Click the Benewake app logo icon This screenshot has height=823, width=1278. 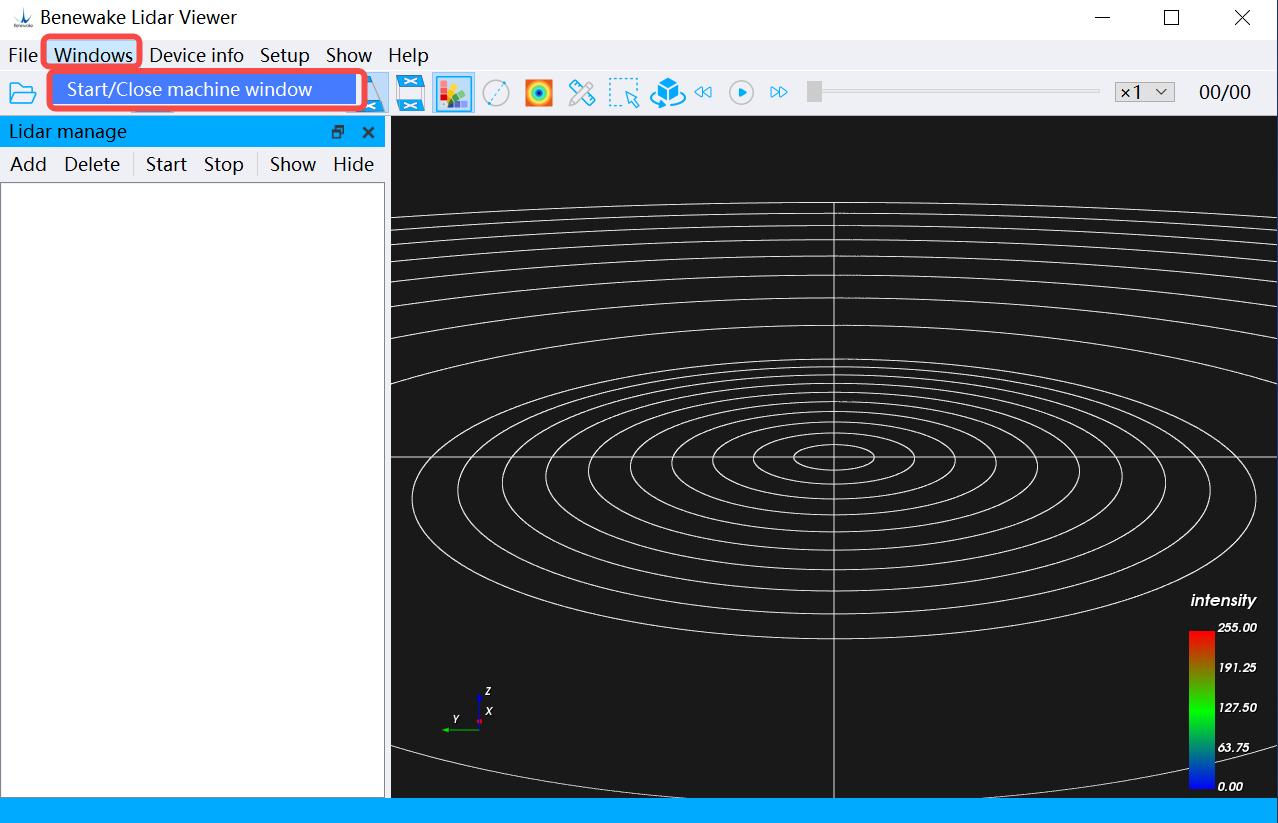coord(22,18)
